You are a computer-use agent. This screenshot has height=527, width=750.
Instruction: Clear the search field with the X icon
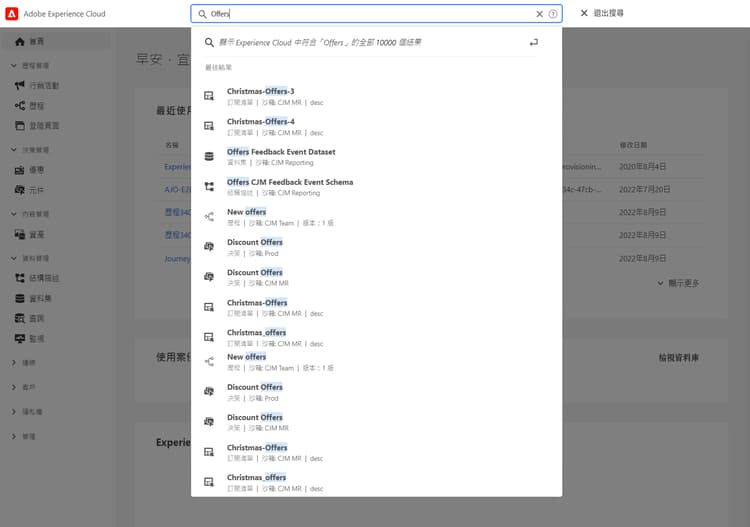(540, 14)
